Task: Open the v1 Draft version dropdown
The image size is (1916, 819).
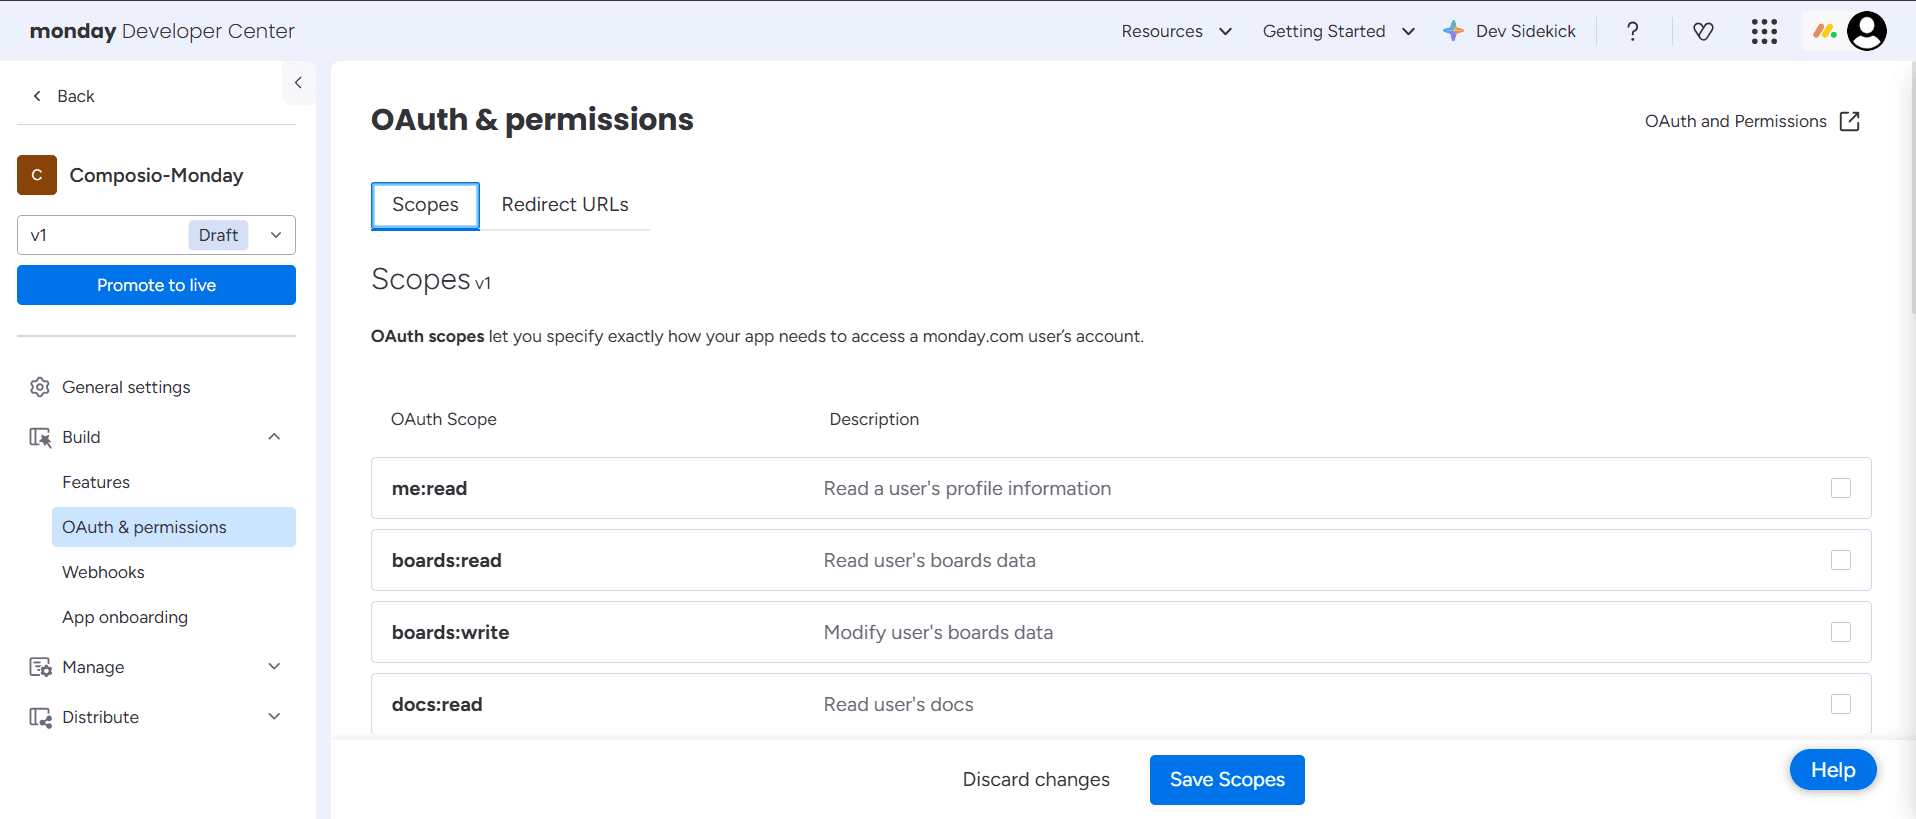Action: 156,235
